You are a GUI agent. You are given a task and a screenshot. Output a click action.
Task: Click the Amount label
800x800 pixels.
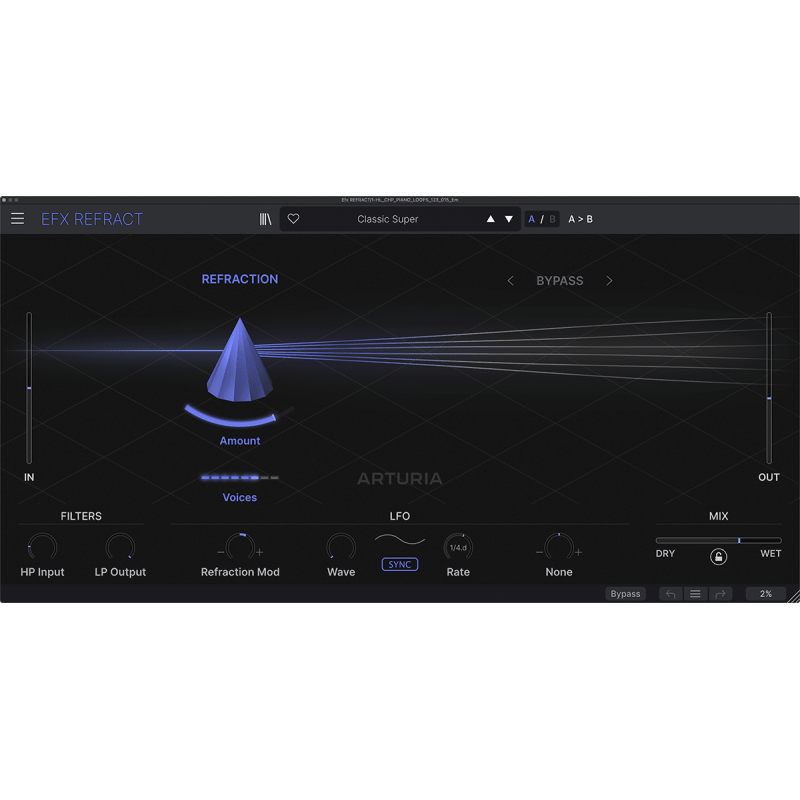click(240, 441)
